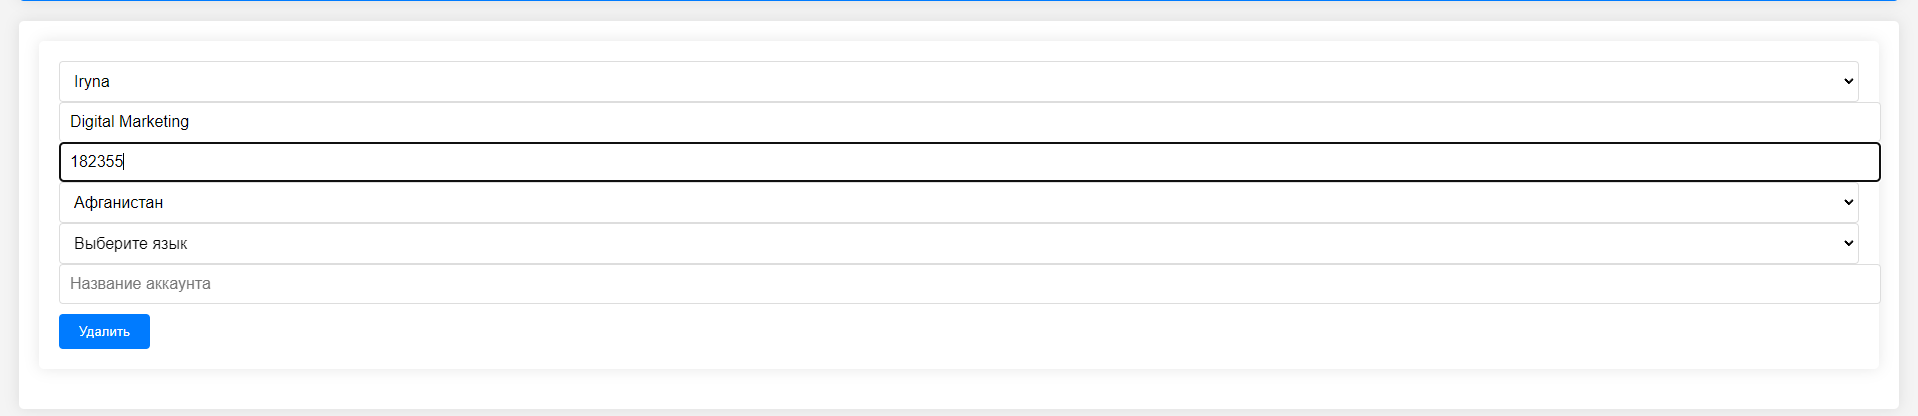1918x416 pixels.
Task: Click the empty middle area of Digital Marketing field
Action: 1000,122
